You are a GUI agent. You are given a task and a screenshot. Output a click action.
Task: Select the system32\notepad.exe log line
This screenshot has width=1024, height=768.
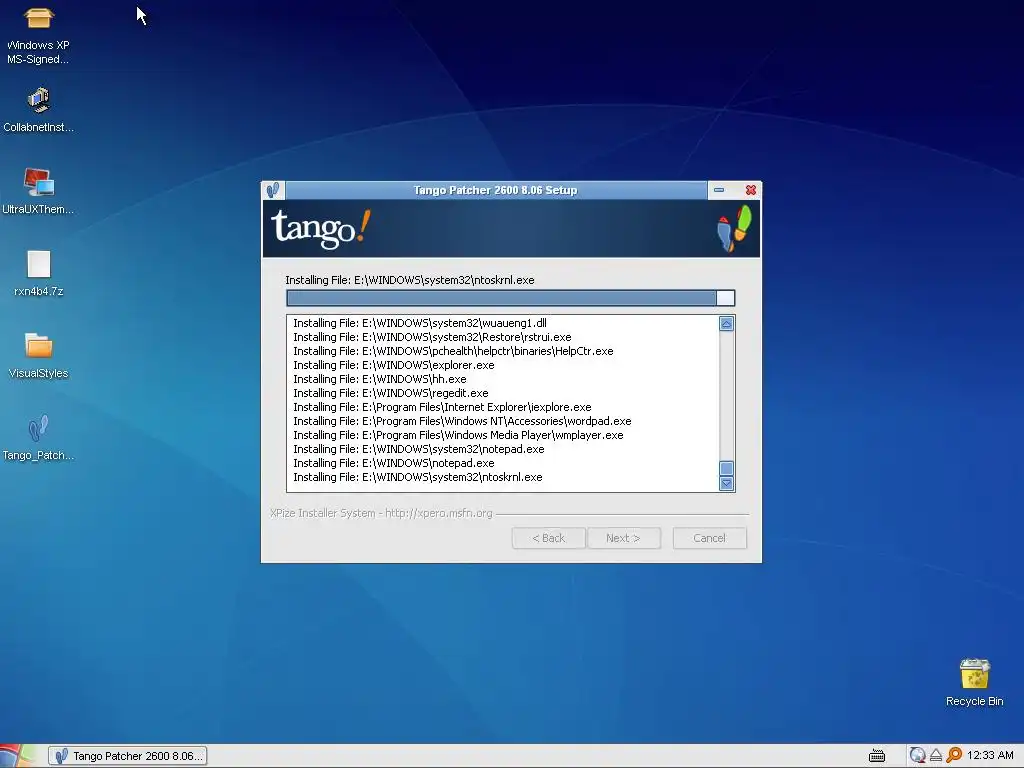pyautogui.click(x=419, y=449)
